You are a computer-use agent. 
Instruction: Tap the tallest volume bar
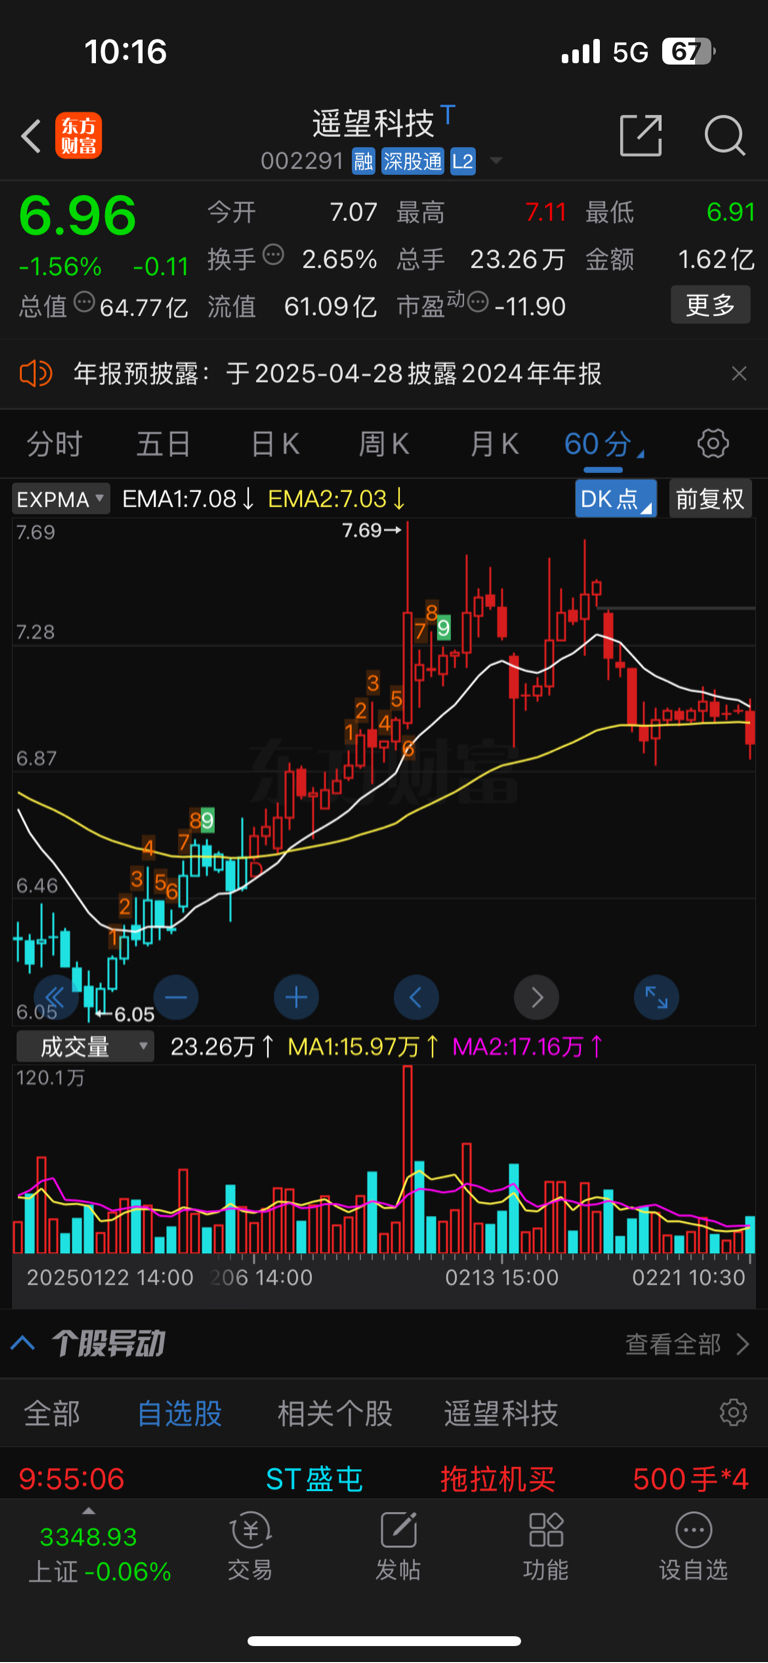(x=408, y=1160)
